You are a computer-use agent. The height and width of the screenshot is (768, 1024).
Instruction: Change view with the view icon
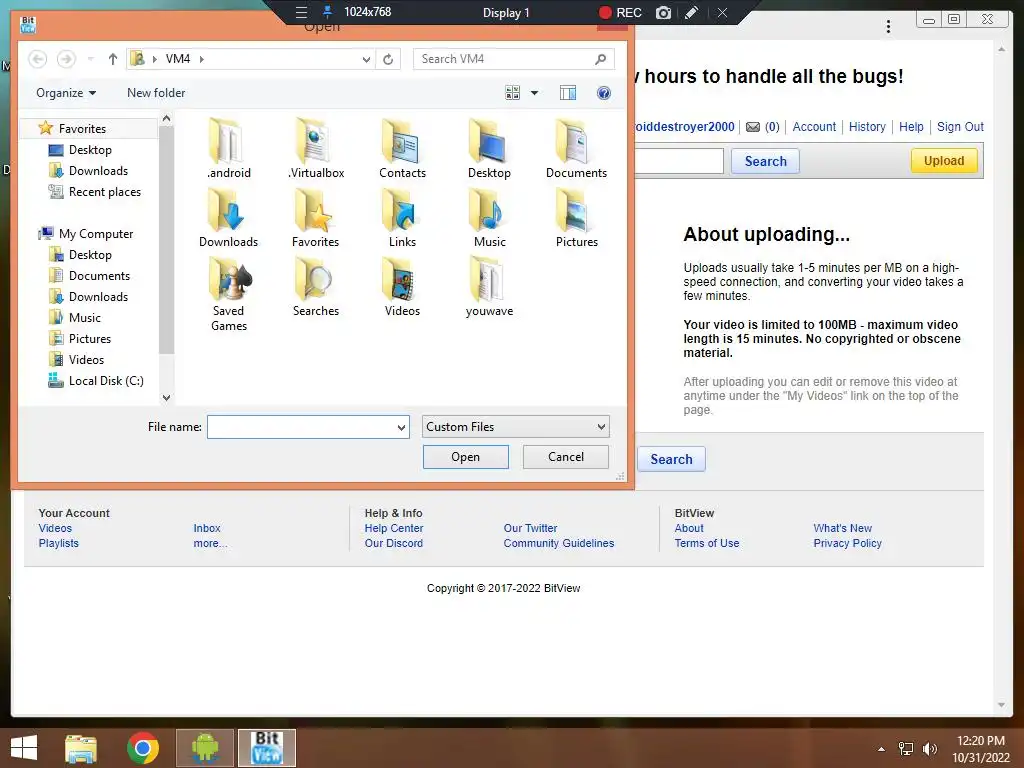click(513, 93)
